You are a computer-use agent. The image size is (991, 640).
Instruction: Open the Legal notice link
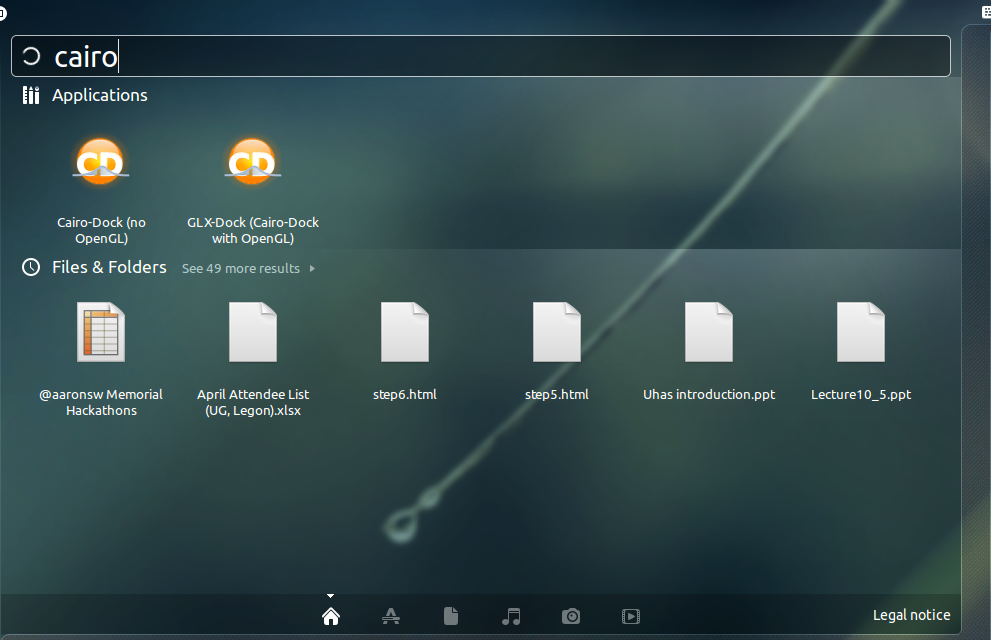tap(911, 615)
